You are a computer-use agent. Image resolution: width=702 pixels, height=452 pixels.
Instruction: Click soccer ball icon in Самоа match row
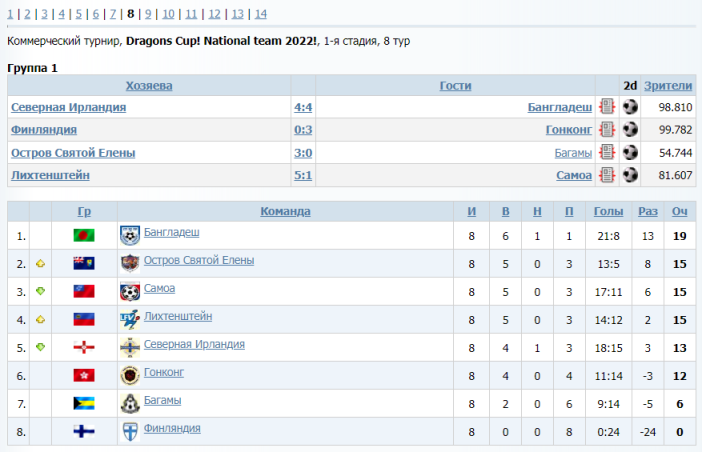(x=630, y=176)
